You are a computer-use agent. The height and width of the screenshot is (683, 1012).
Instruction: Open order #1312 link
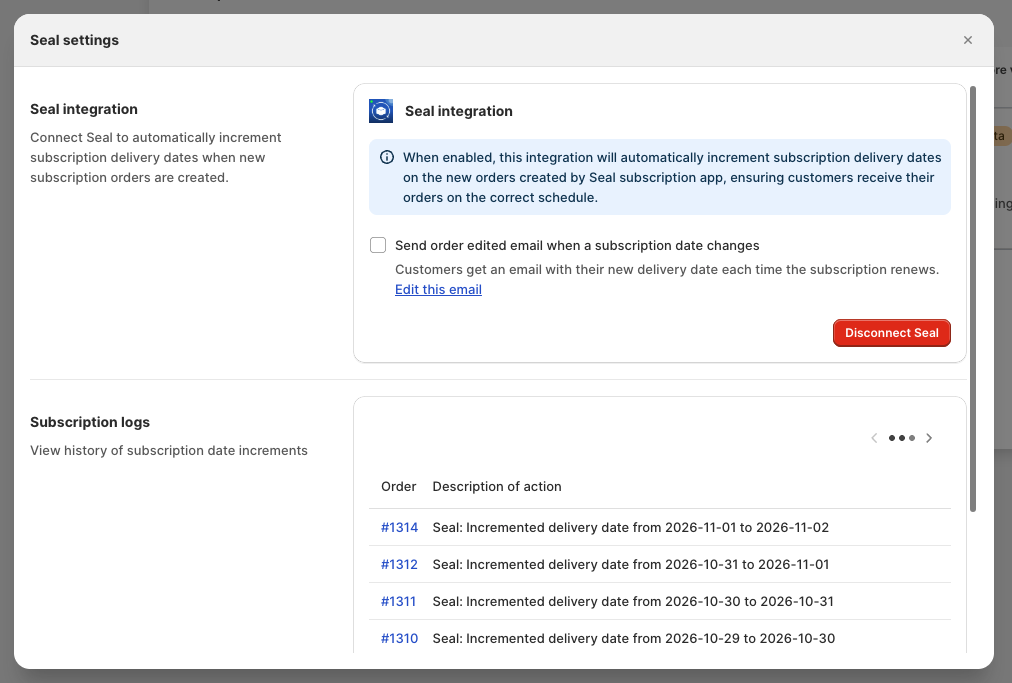(x=400, y=564)
